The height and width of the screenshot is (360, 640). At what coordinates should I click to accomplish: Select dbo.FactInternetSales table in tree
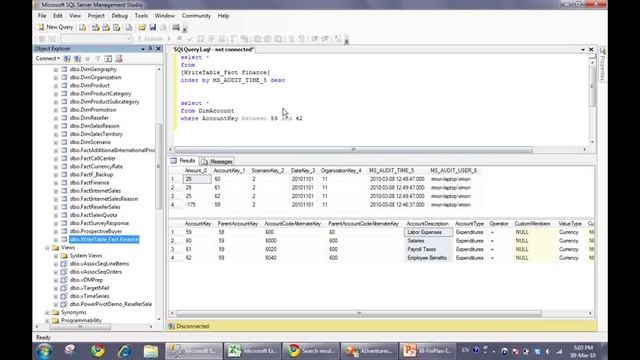click(96, 191)
